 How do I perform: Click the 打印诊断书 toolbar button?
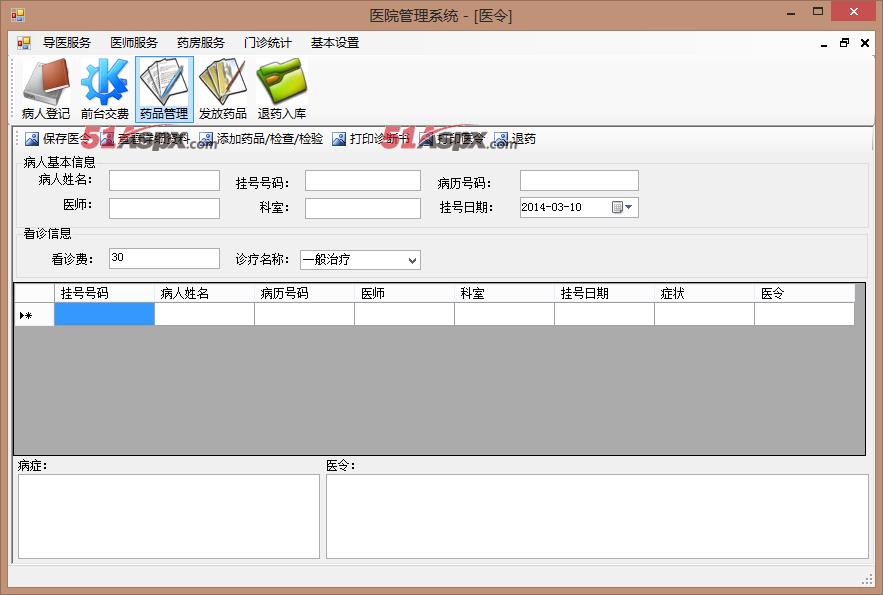(371, 138)
